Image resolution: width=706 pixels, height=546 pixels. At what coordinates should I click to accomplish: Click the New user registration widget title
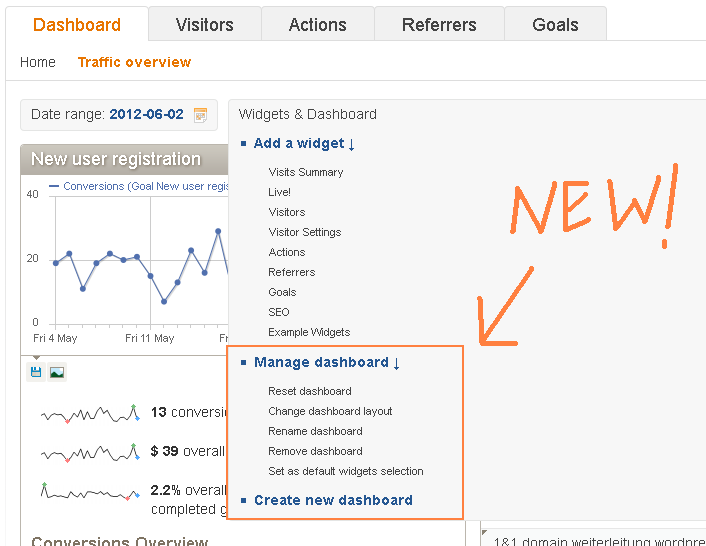click(x=116, y=159)
